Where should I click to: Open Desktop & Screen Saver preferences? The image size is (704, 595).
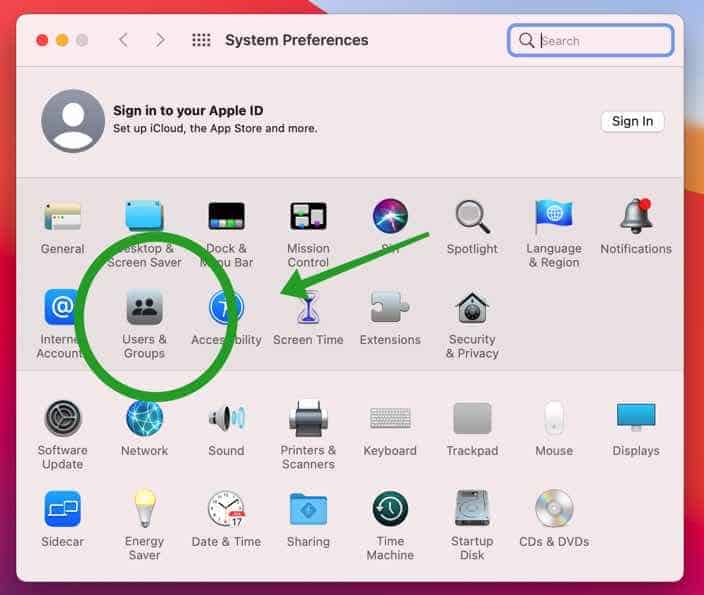pos(144,216)
